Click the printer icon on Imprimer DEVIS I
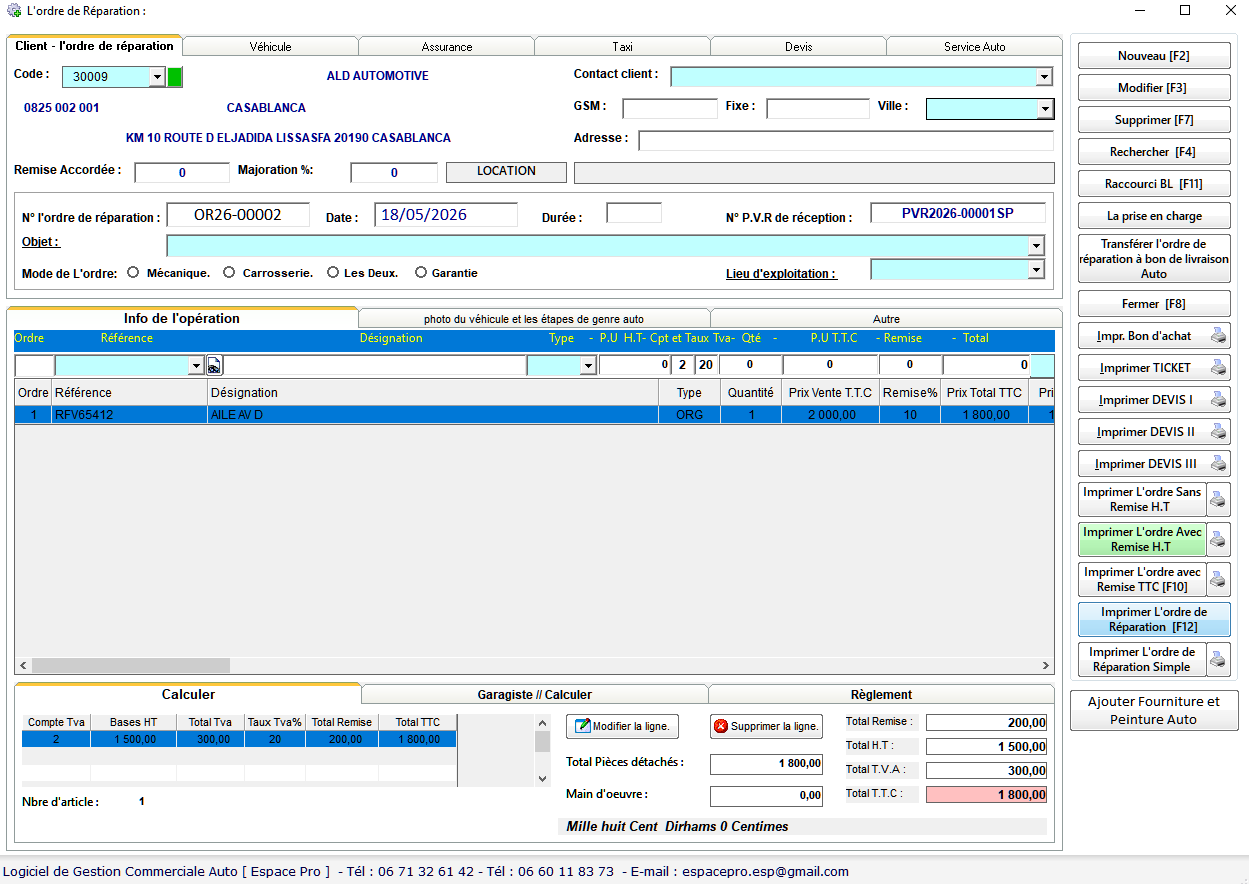Image resolution: width=1249 pixels, height=884 pixels. tap(1218, 400)
